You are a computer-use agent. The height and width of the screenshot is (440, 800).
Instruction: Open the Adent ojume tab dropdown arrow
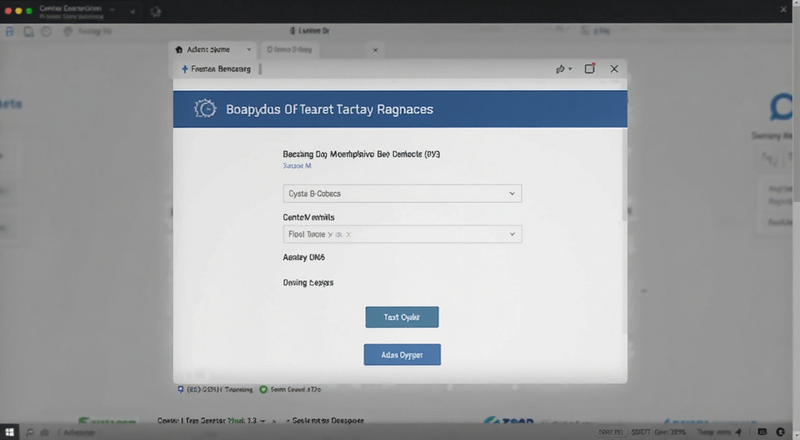[x=248, y=50]
